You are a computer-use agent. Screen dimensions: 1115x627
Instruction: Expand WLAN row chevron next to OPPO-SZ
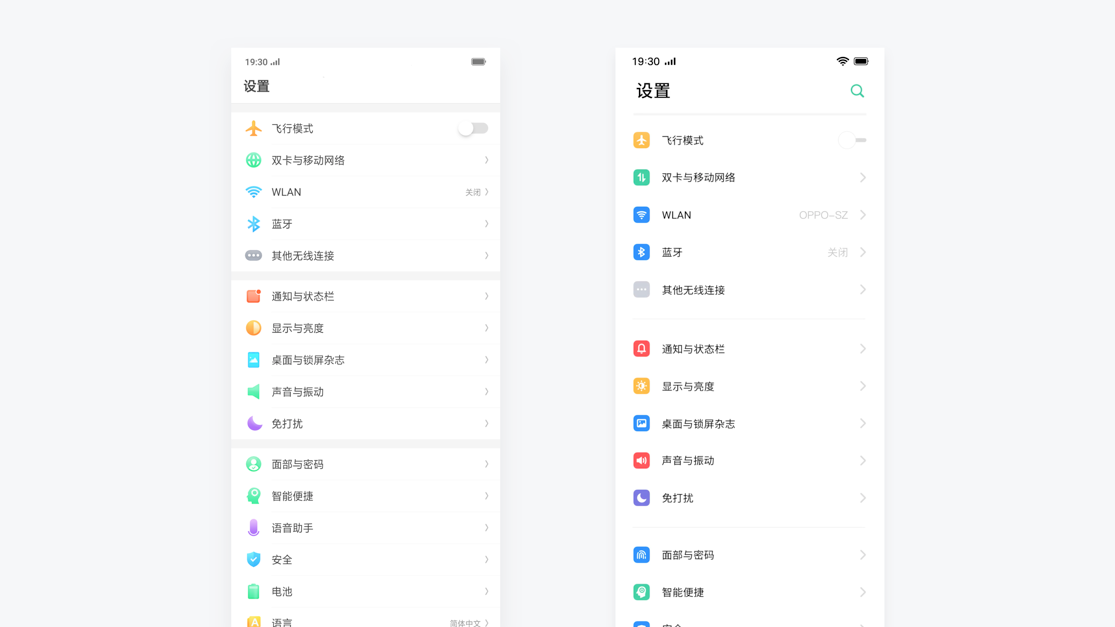tap(862, 215)
